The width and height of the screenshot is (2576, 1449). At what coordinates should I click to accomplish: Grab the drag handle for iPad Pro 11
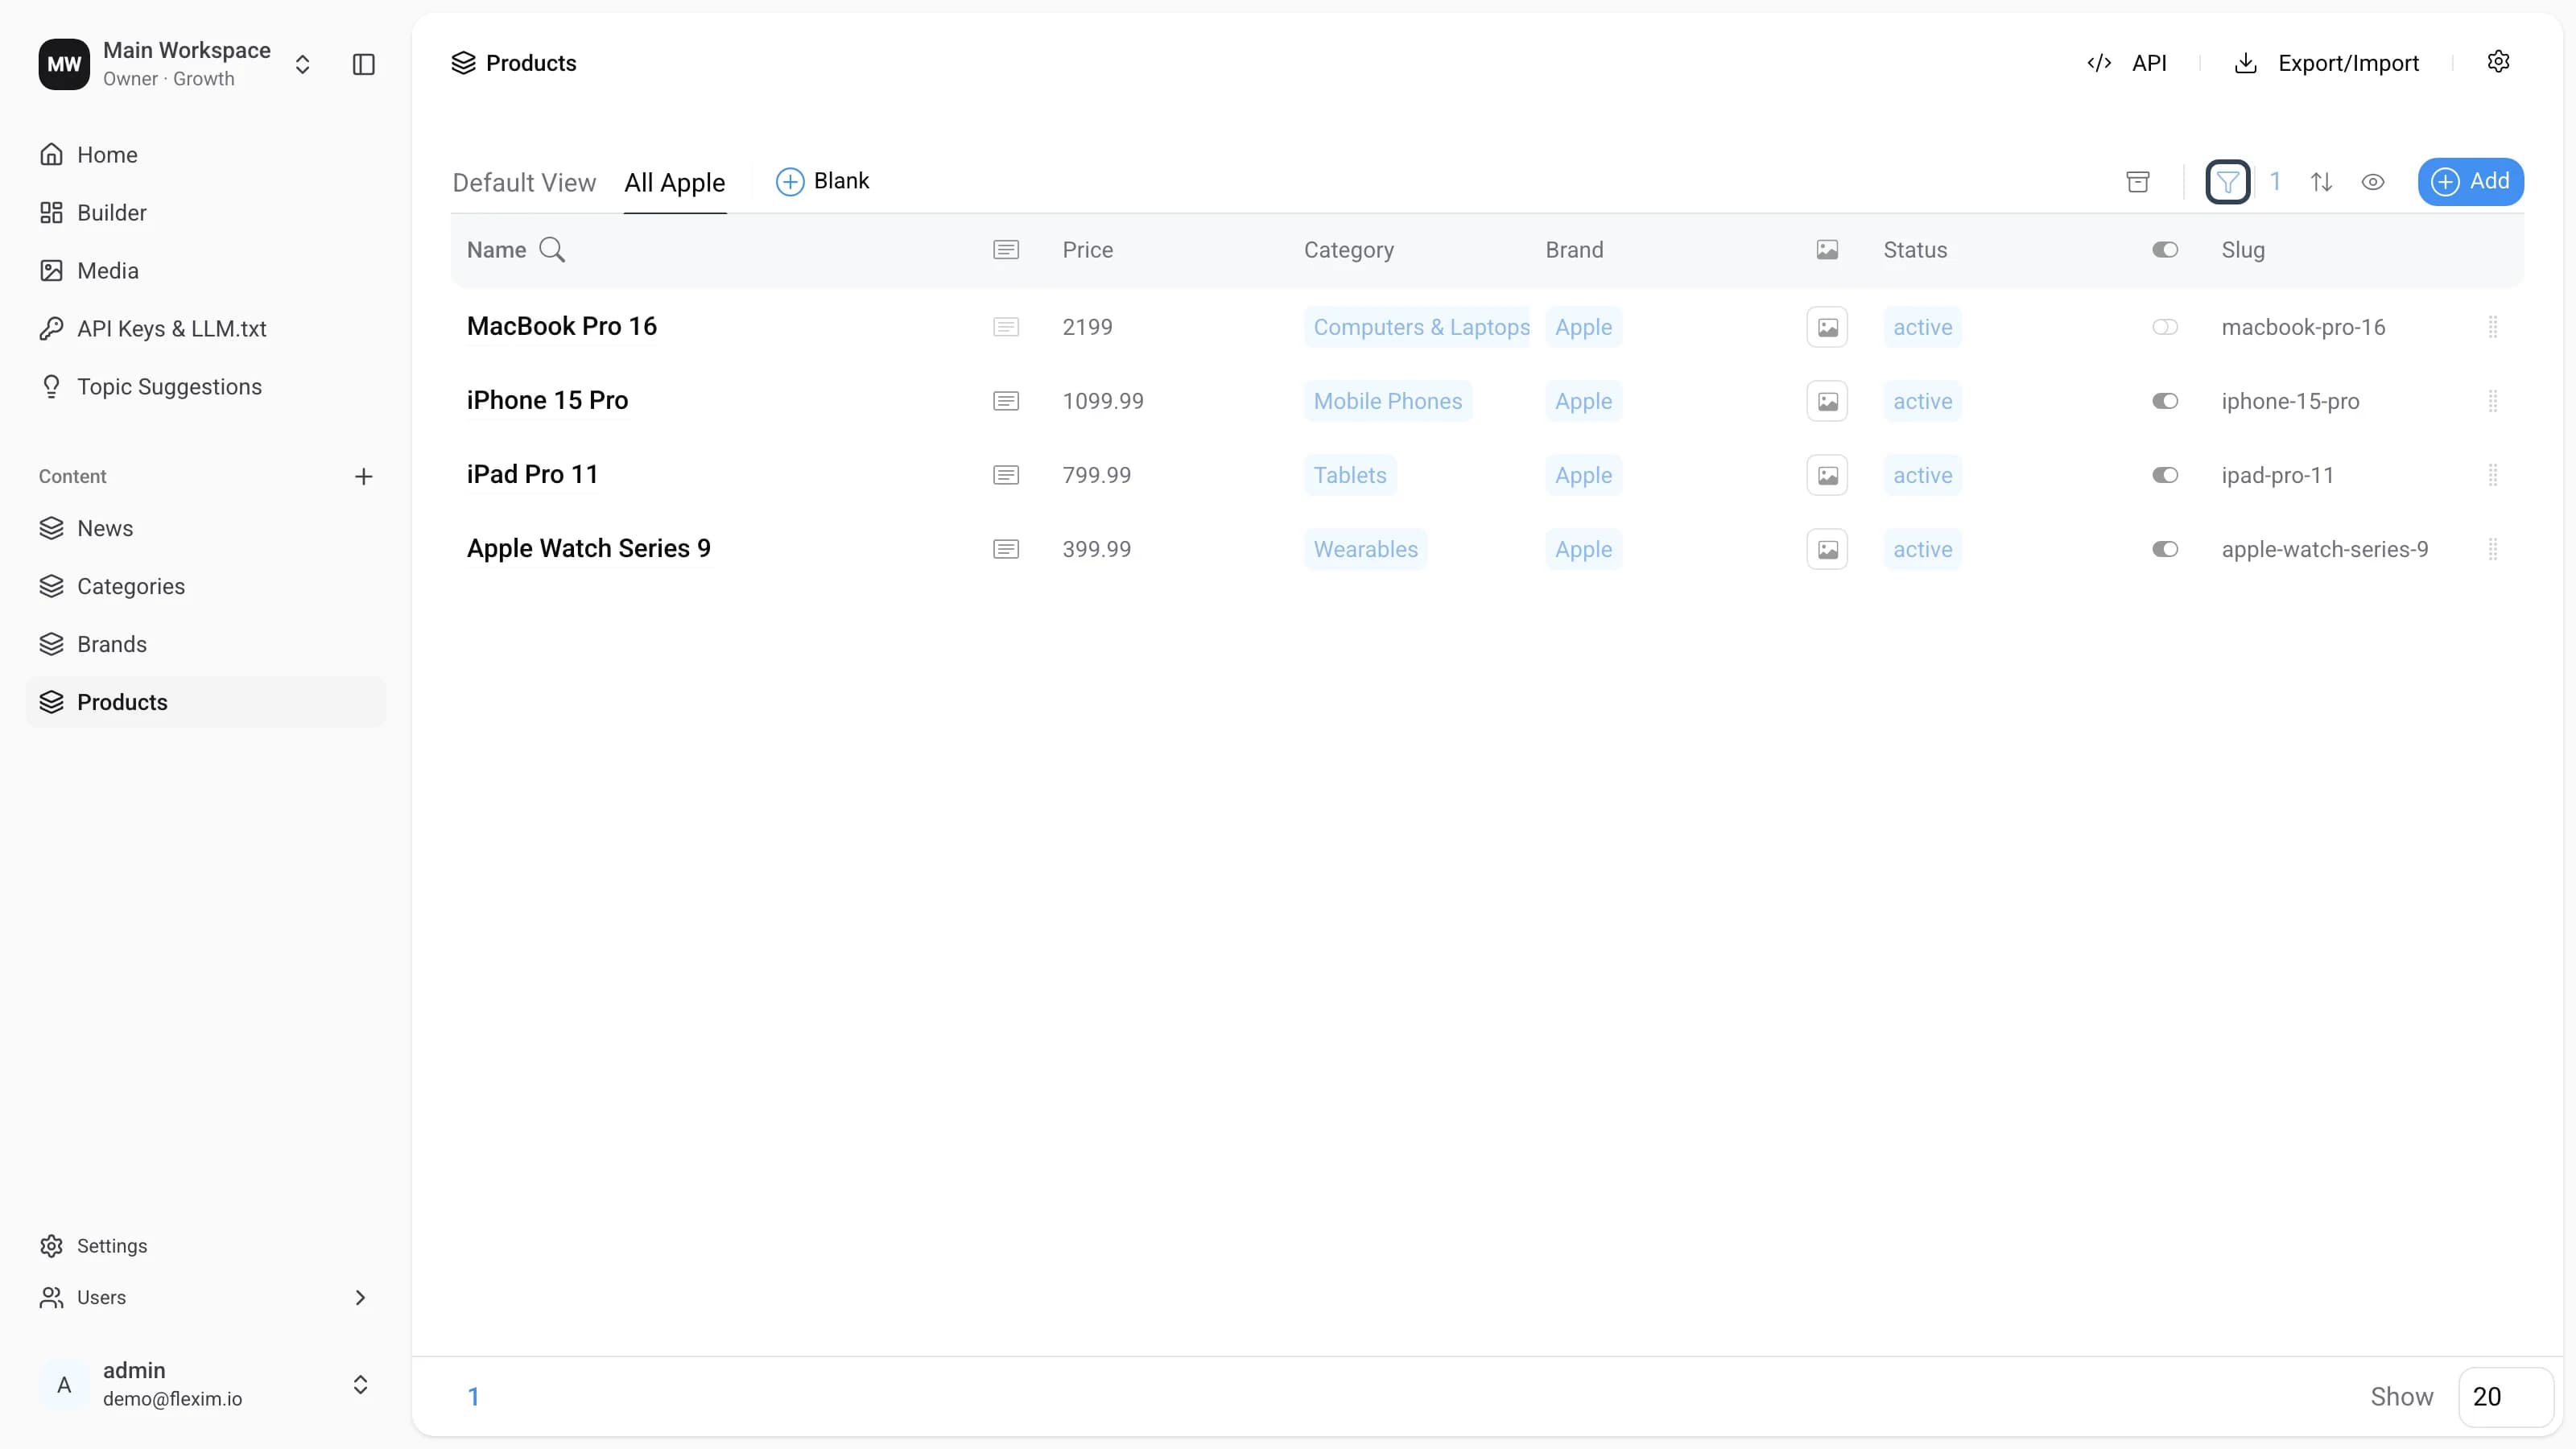pos(2493,475)
